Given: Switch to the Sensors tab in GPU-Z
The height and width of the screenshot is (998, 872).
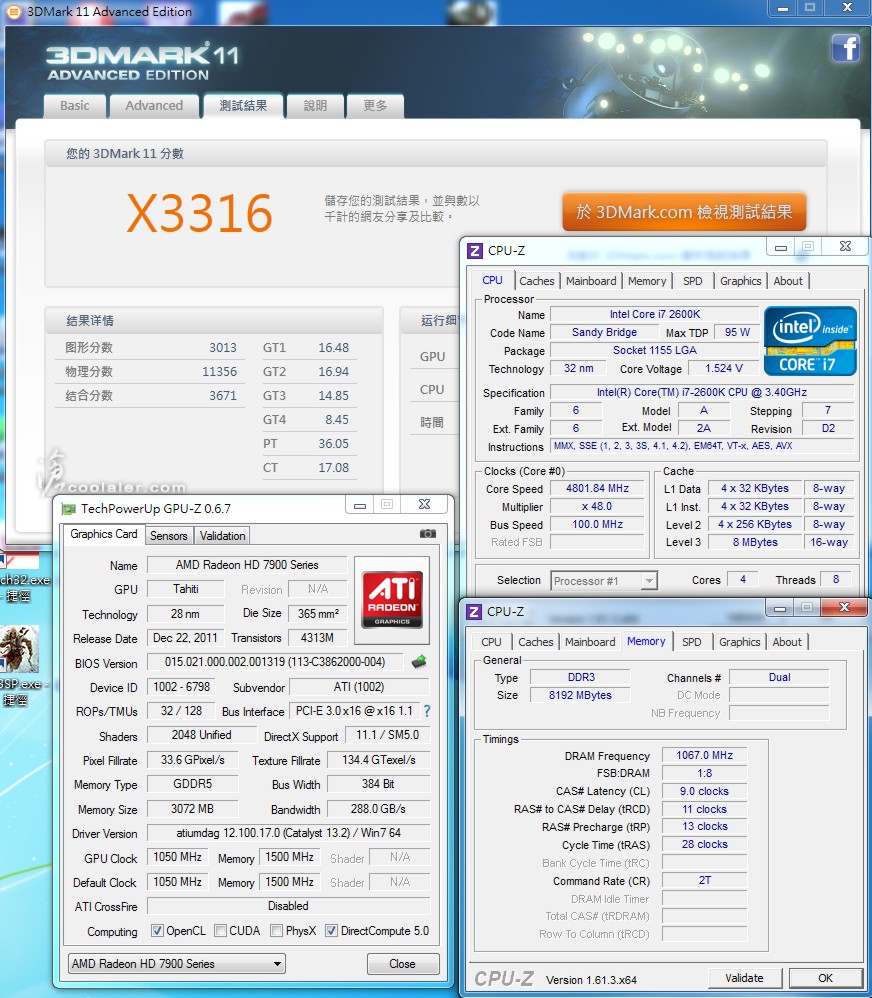Looking at the screenshot, I should click(169, 536).
